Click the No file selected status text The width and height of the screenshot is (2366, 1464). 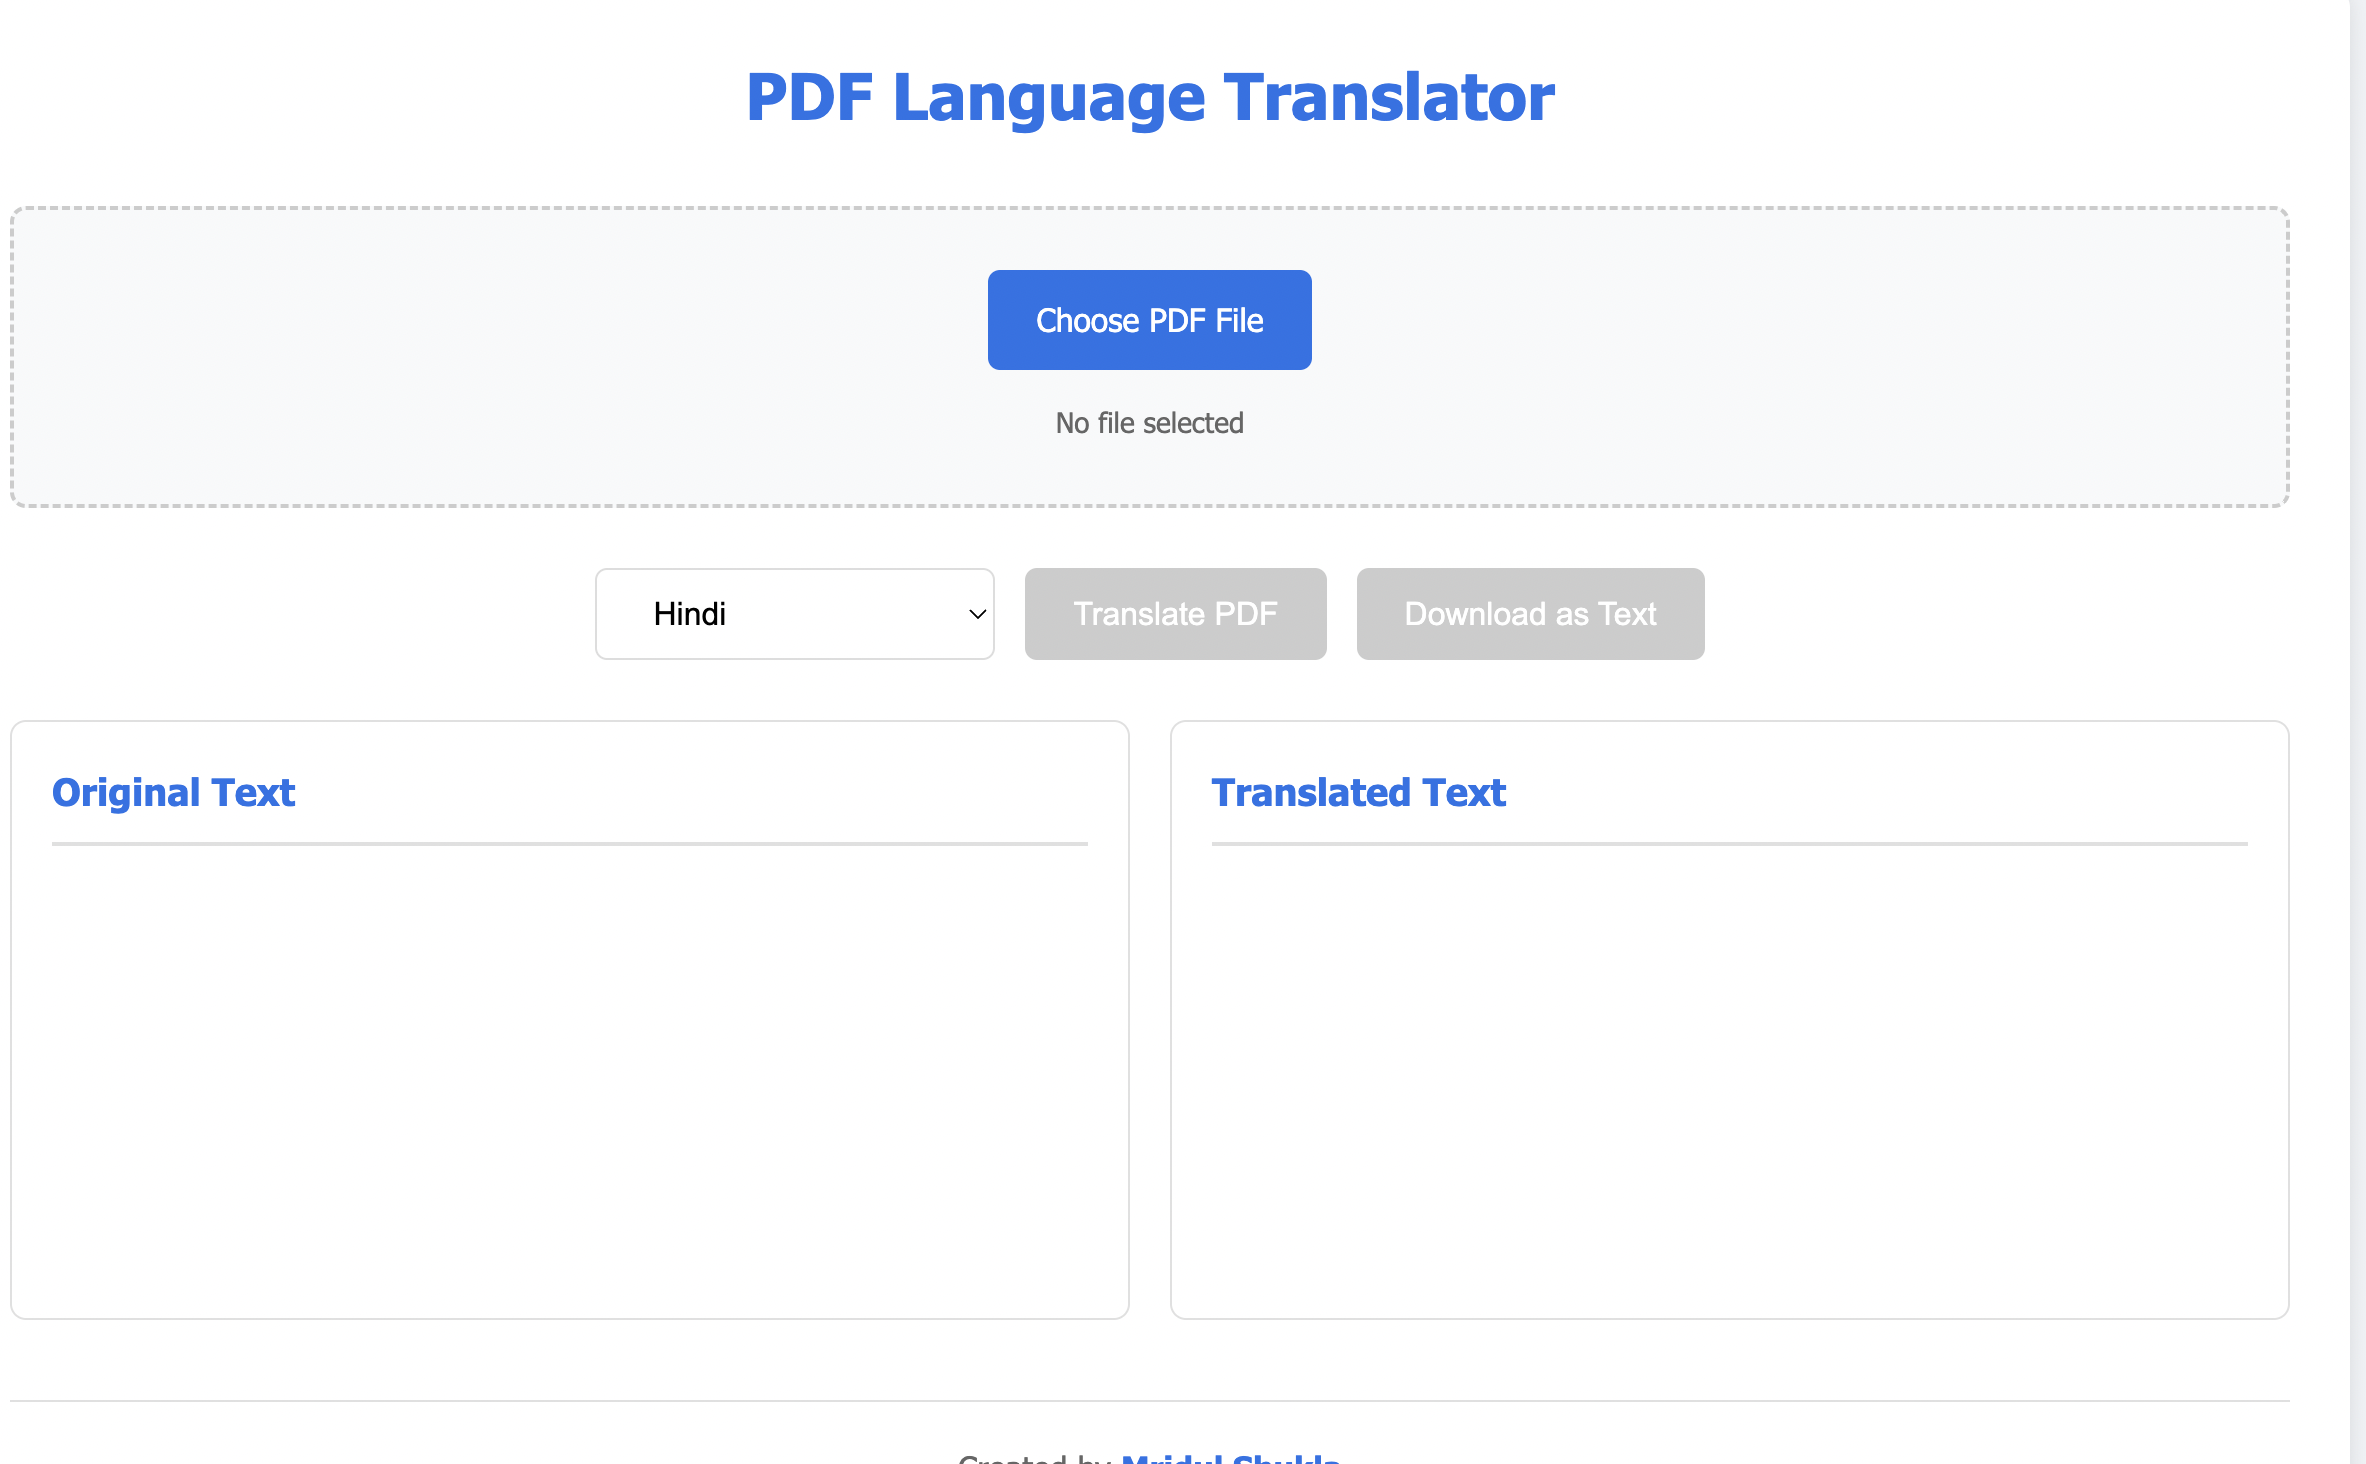(x=1149, y=423)
